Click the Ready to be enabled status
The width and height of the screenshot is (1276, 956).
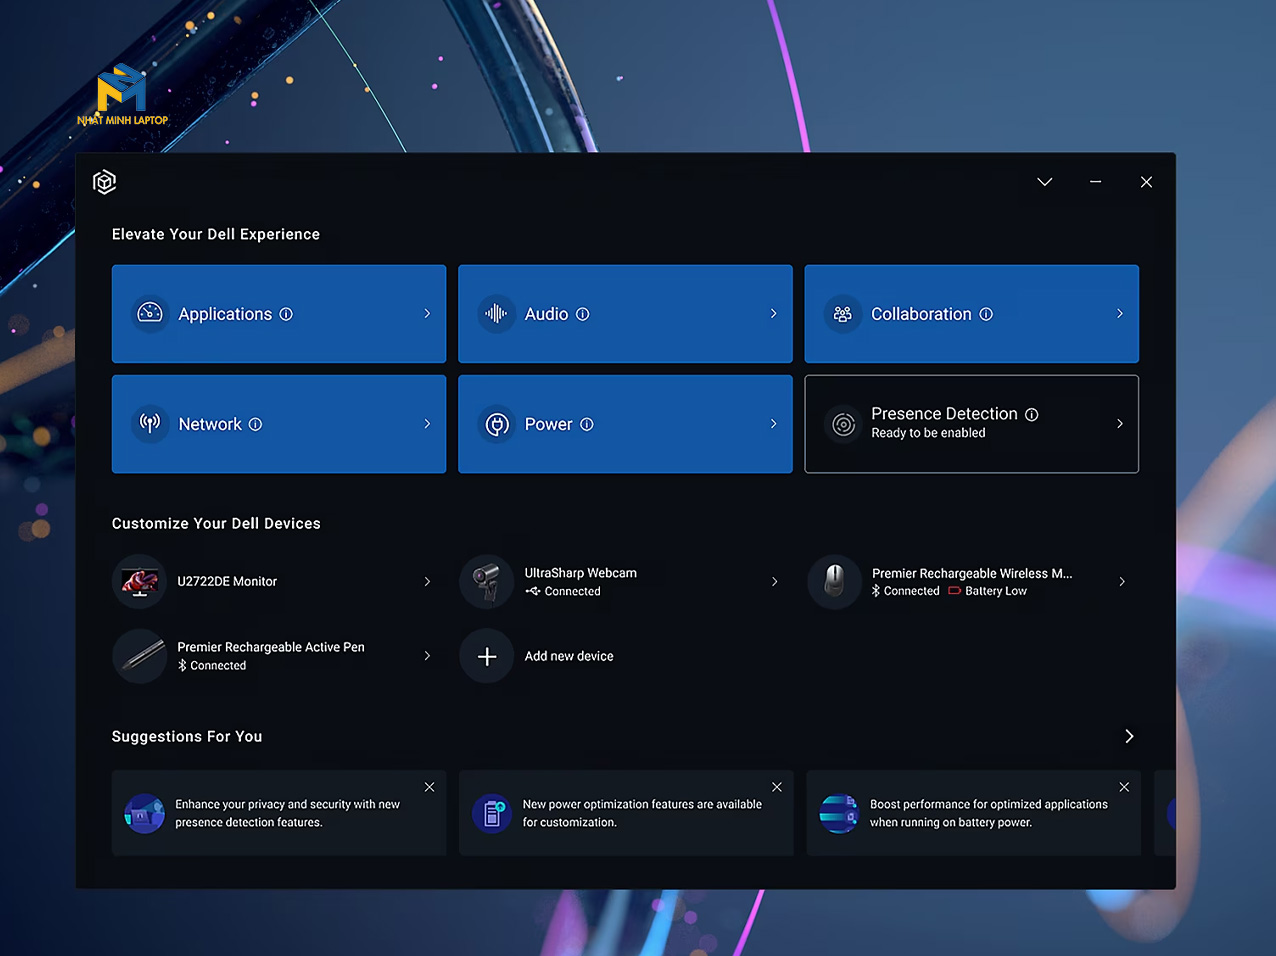(928, 433)
